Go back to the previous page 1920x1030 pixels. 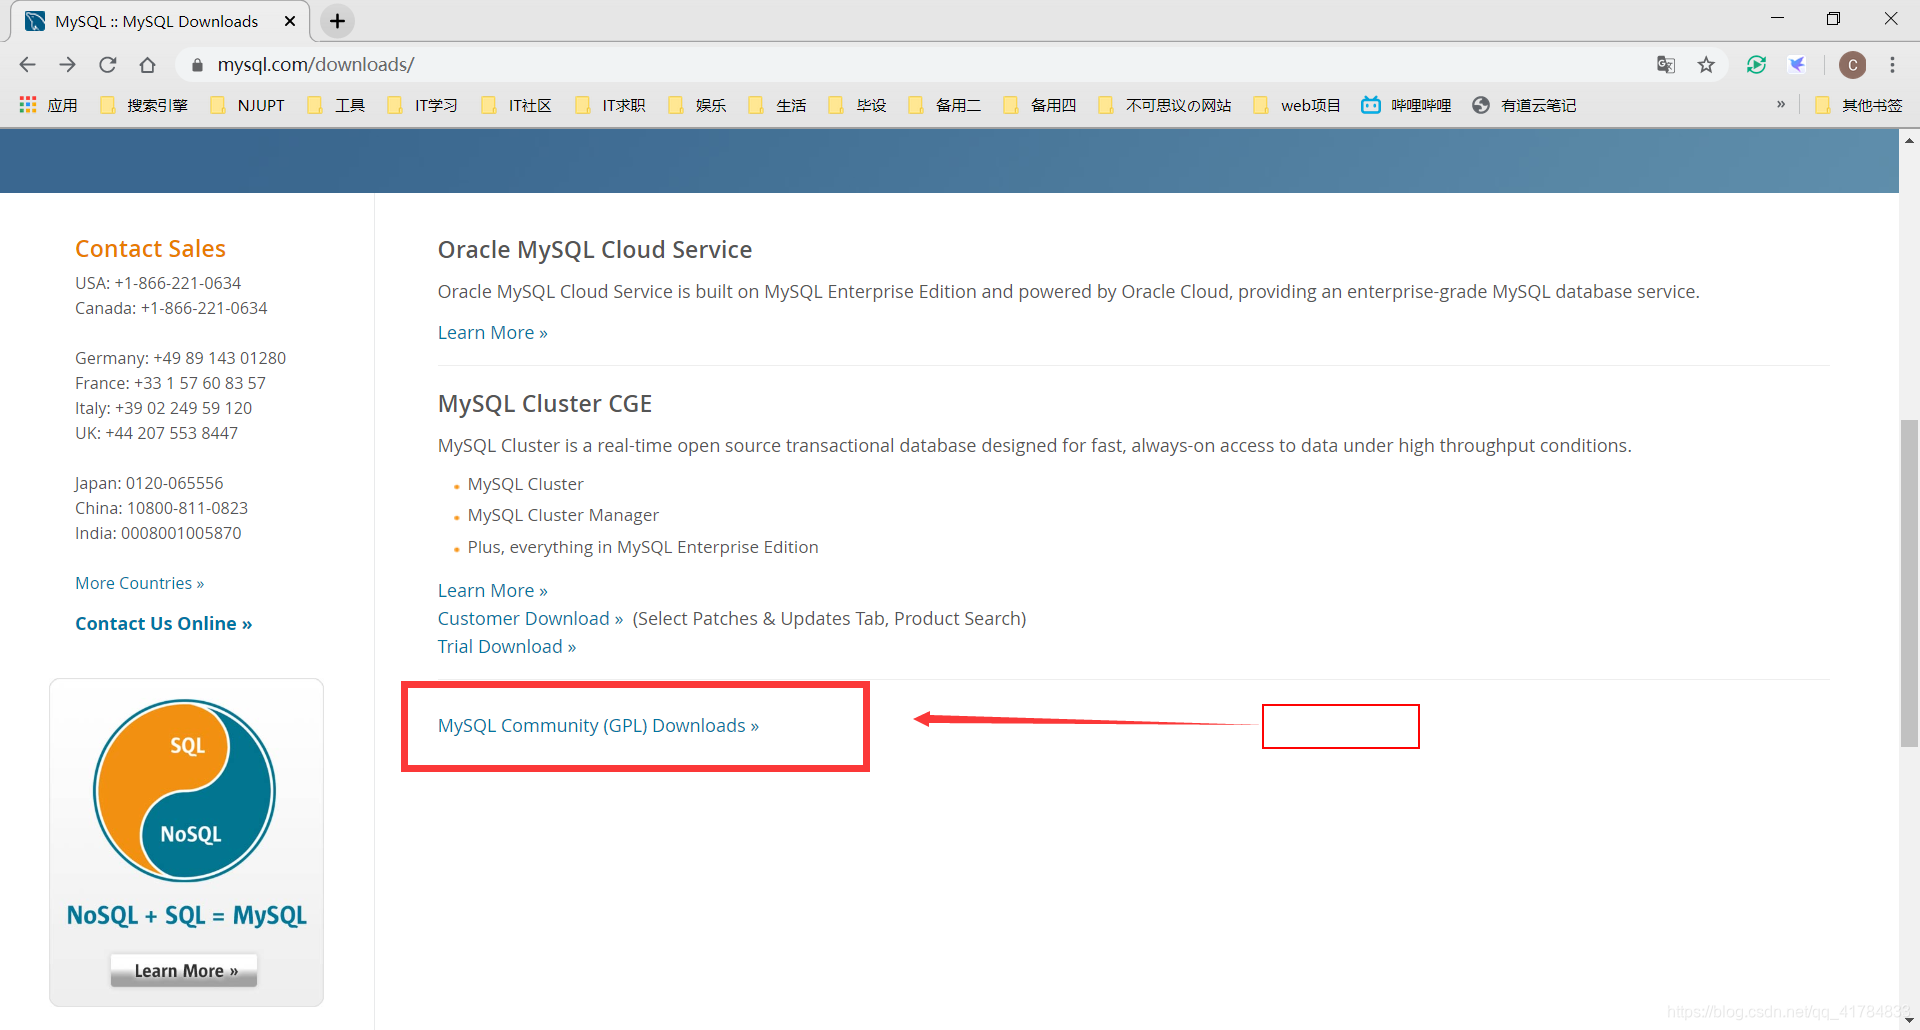[x=27, y=64]
